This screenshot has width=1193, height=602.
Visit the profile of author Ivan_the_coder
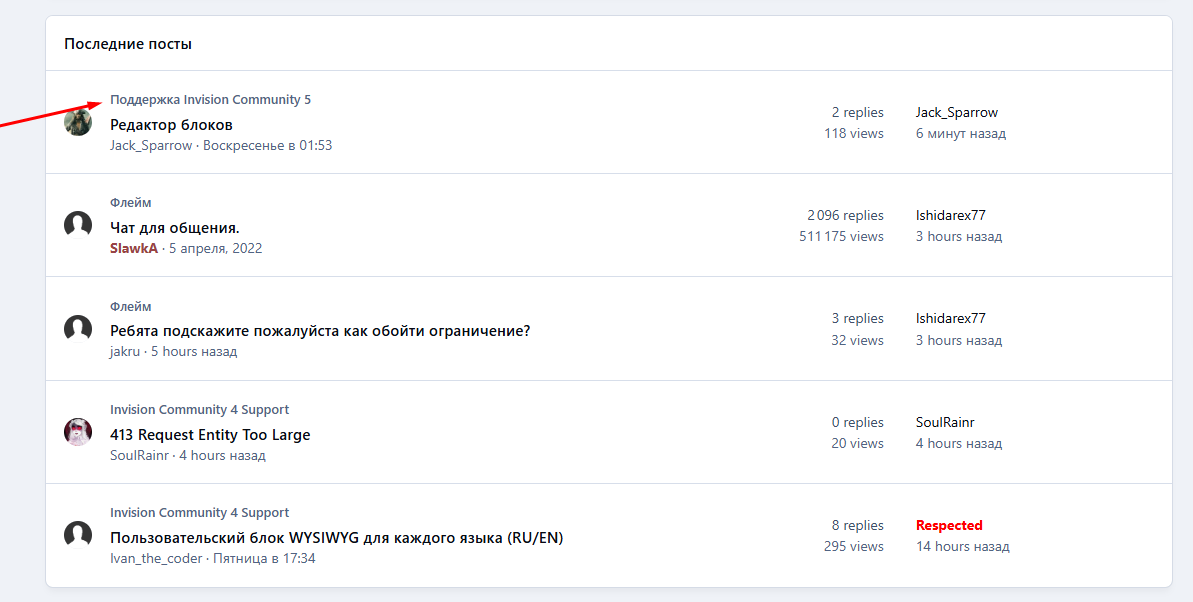pos(156,559)
